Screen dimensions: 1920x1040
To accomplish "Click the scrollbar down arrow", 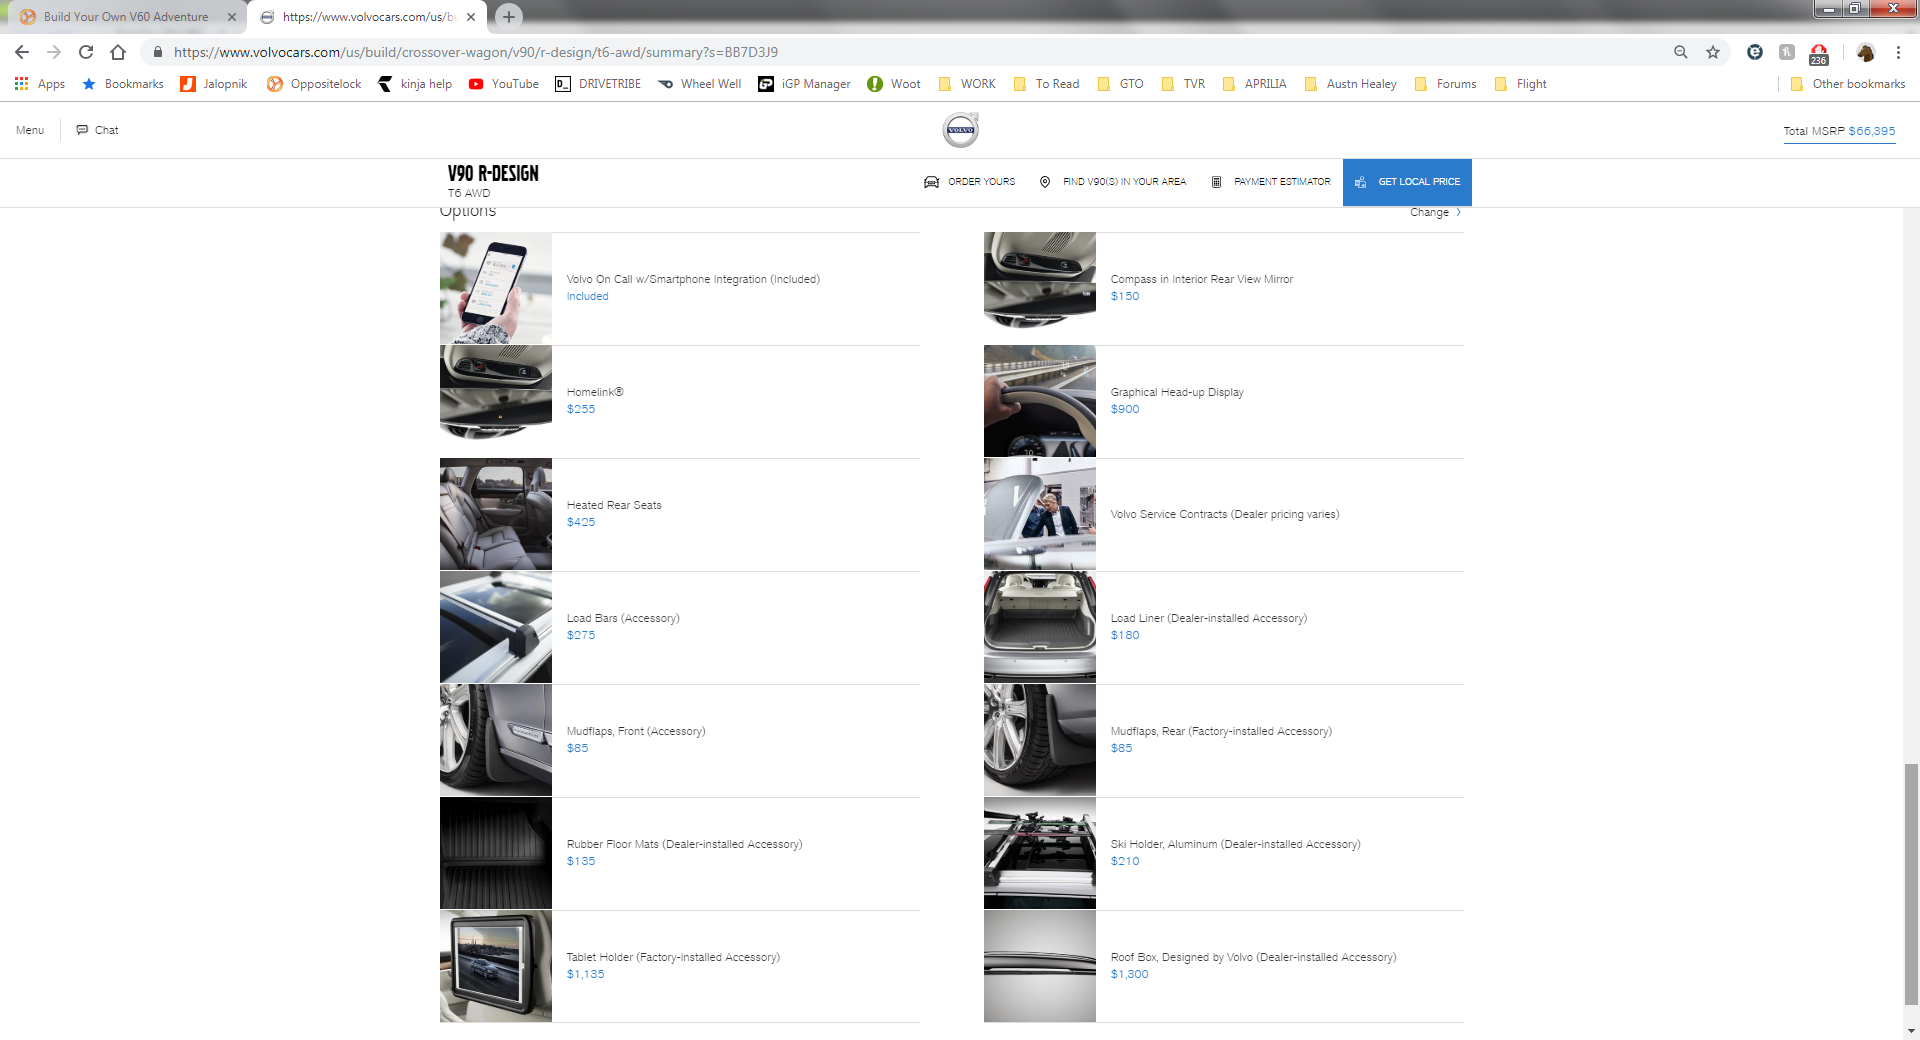I will click(x=1911, y=1031).
